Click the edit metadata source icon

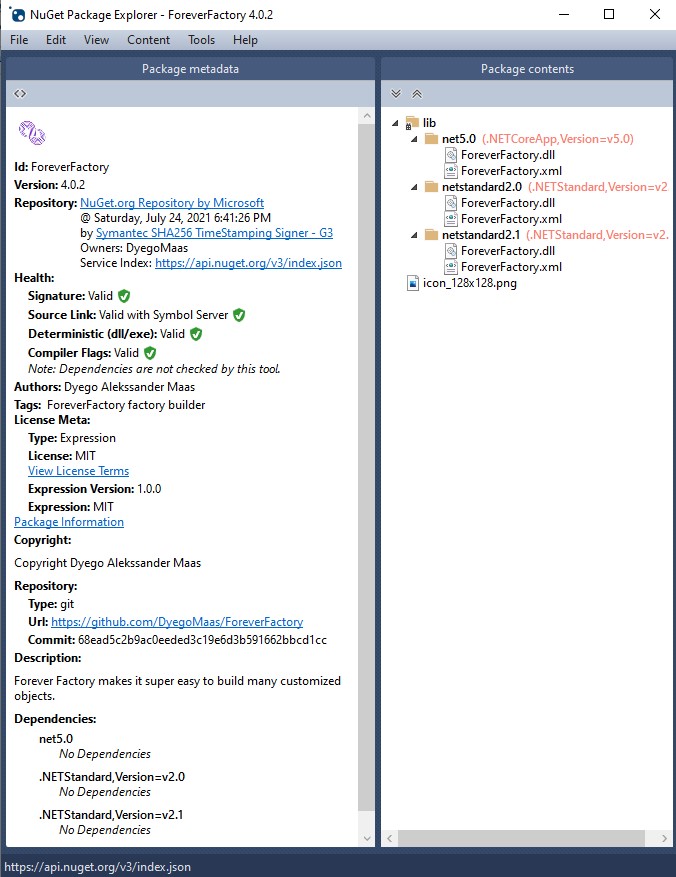point(20,93)
